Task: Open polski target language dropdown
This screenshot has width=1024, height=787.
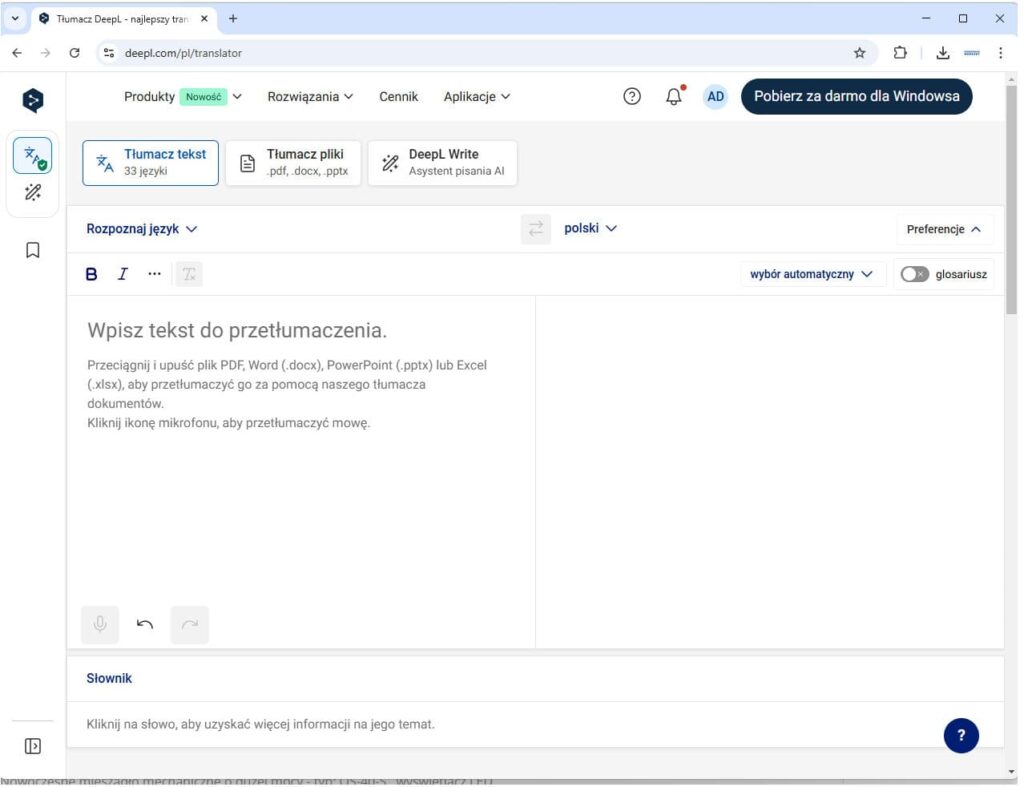Action: click(590, 229)
